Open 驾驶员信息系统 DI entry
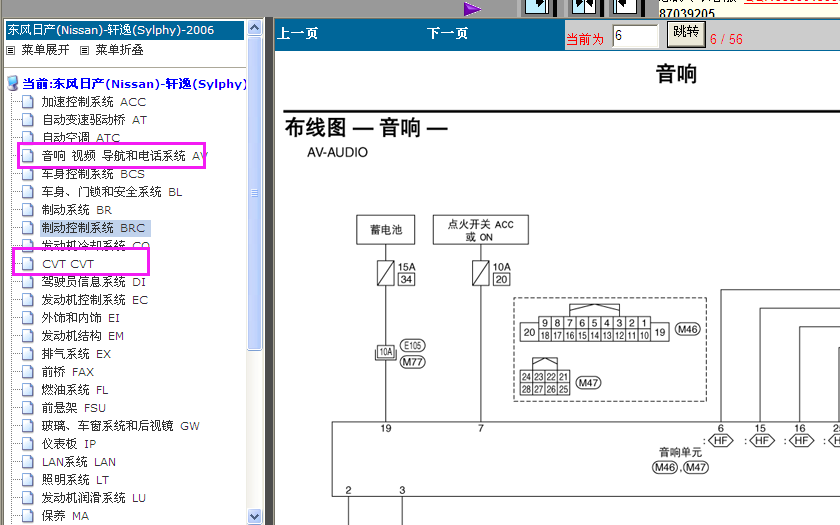The height and width of the screenshot is (525, 840). pos(94,282)
